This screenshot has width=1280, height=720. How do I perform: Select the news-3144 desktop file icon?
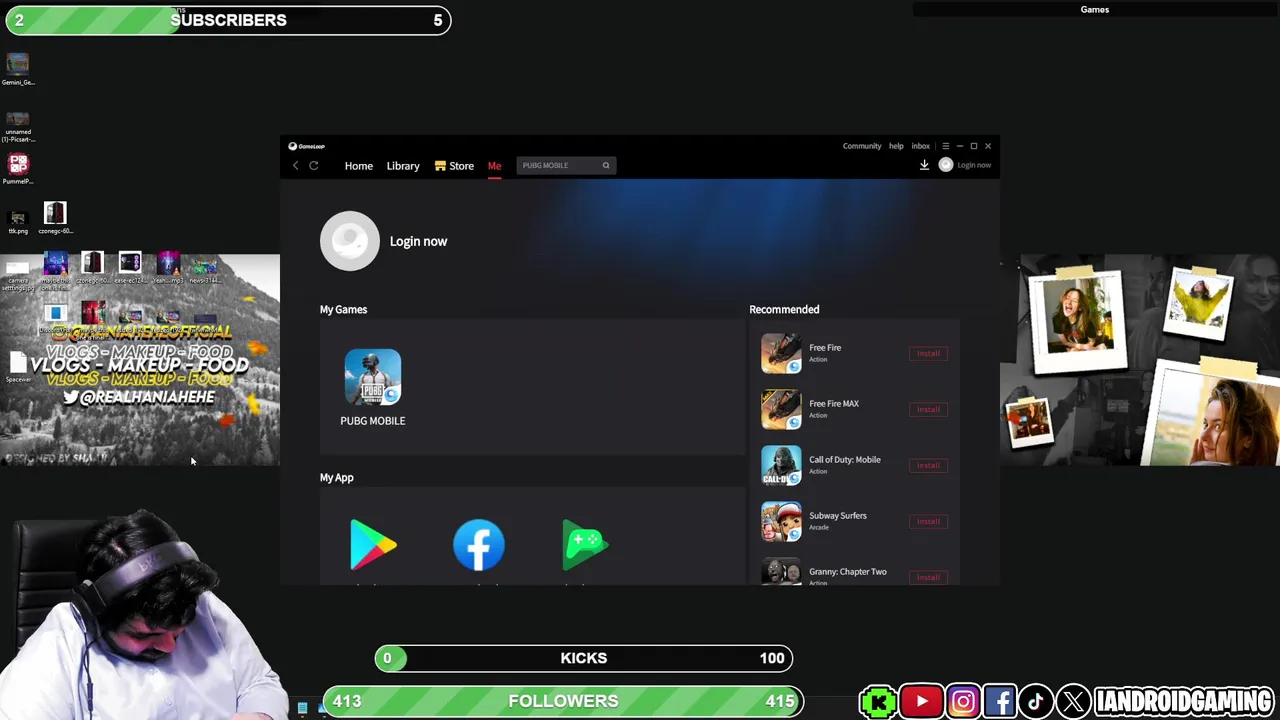click(205, 269)
